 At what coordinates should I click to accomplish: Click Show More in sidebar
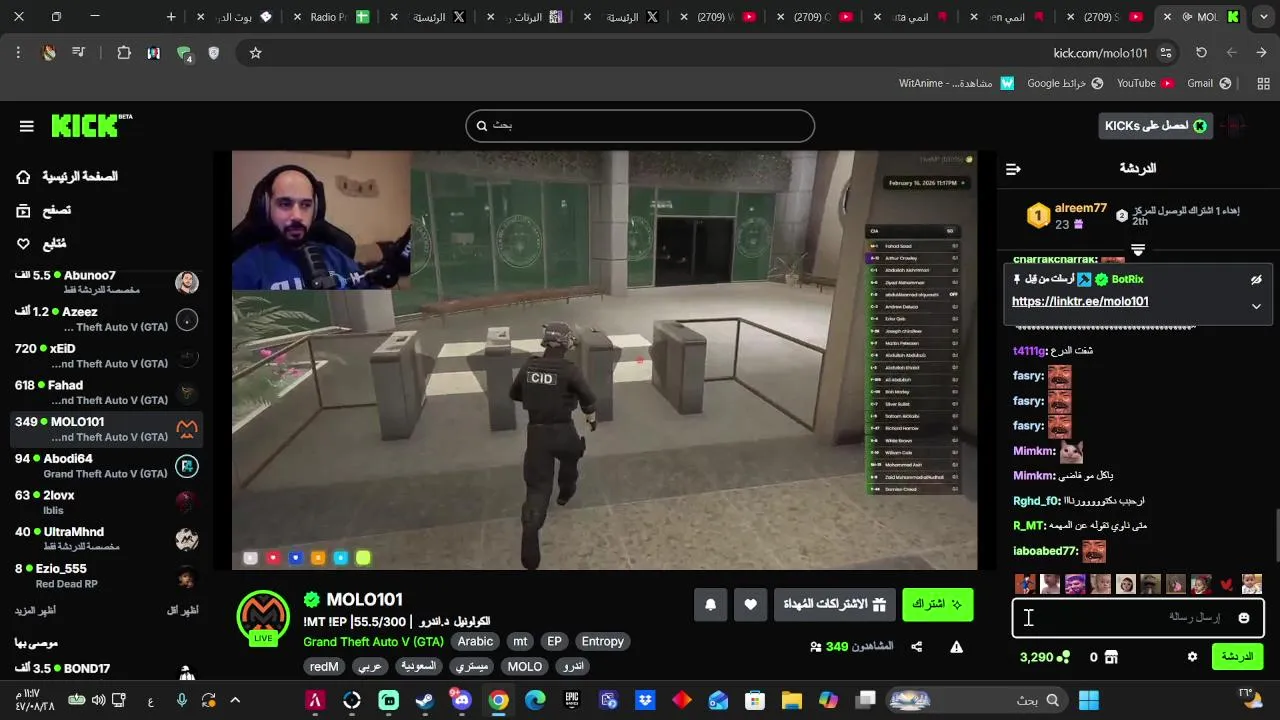pyautogui.click(x=35, y=610)
